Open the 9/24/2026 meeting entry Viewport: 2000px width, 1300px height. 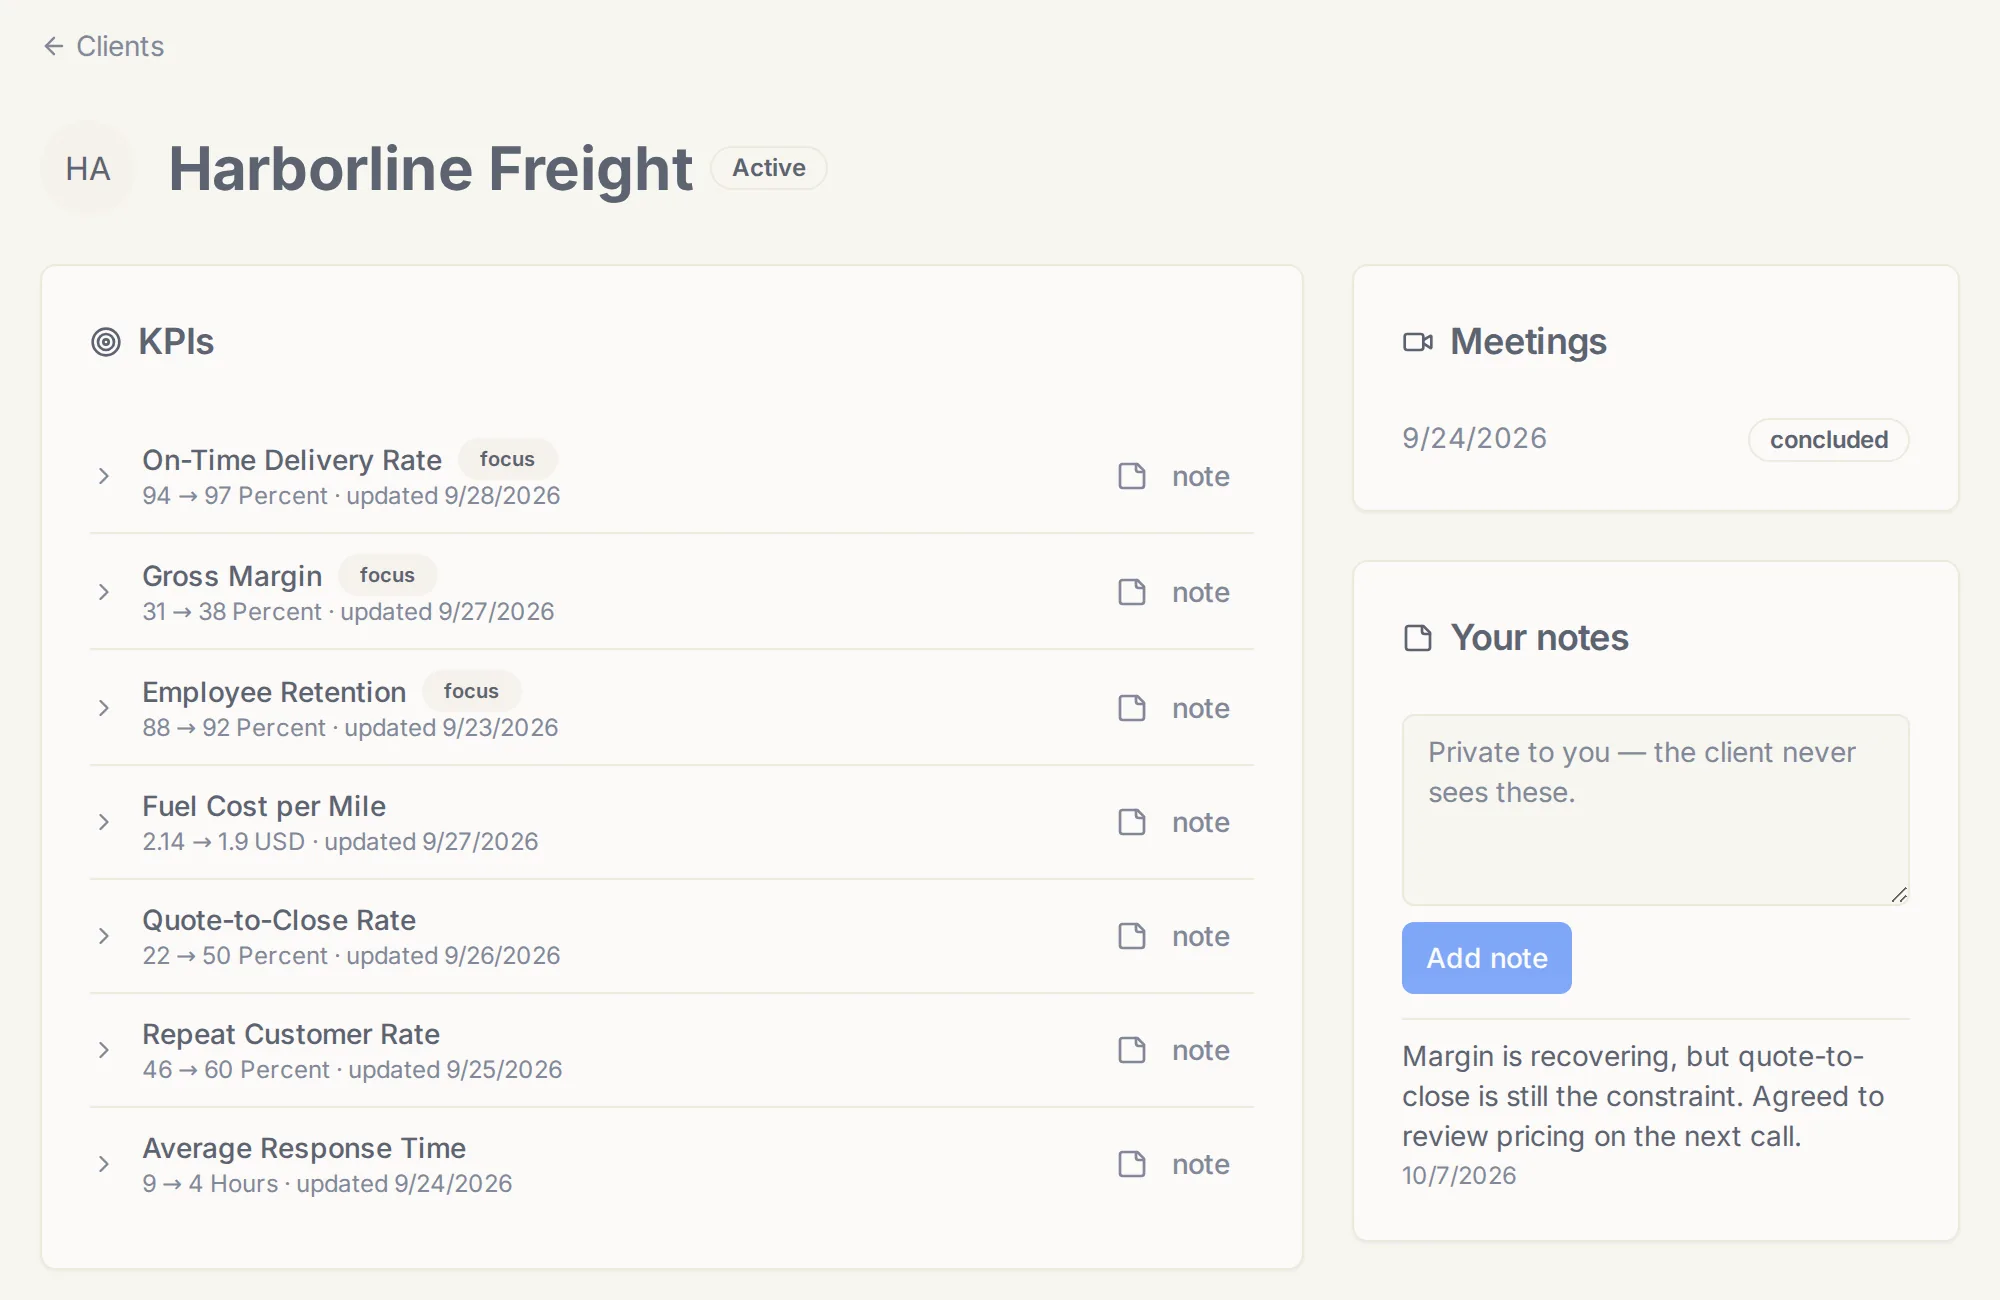1656,439
